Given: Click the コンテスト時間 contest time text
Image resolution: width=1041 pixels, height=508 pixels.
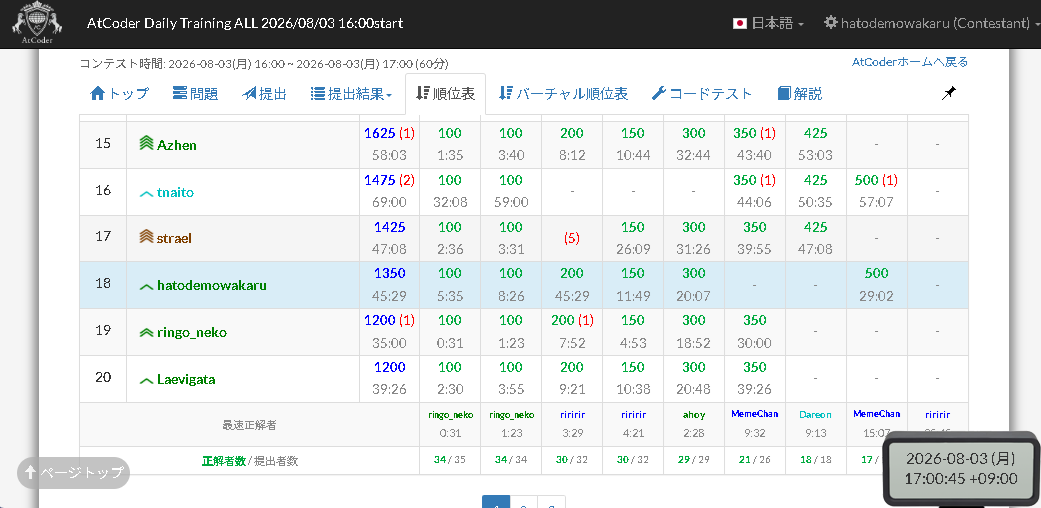Looking at the screenshot, I should pyautogui.click(x=264, y=64).
